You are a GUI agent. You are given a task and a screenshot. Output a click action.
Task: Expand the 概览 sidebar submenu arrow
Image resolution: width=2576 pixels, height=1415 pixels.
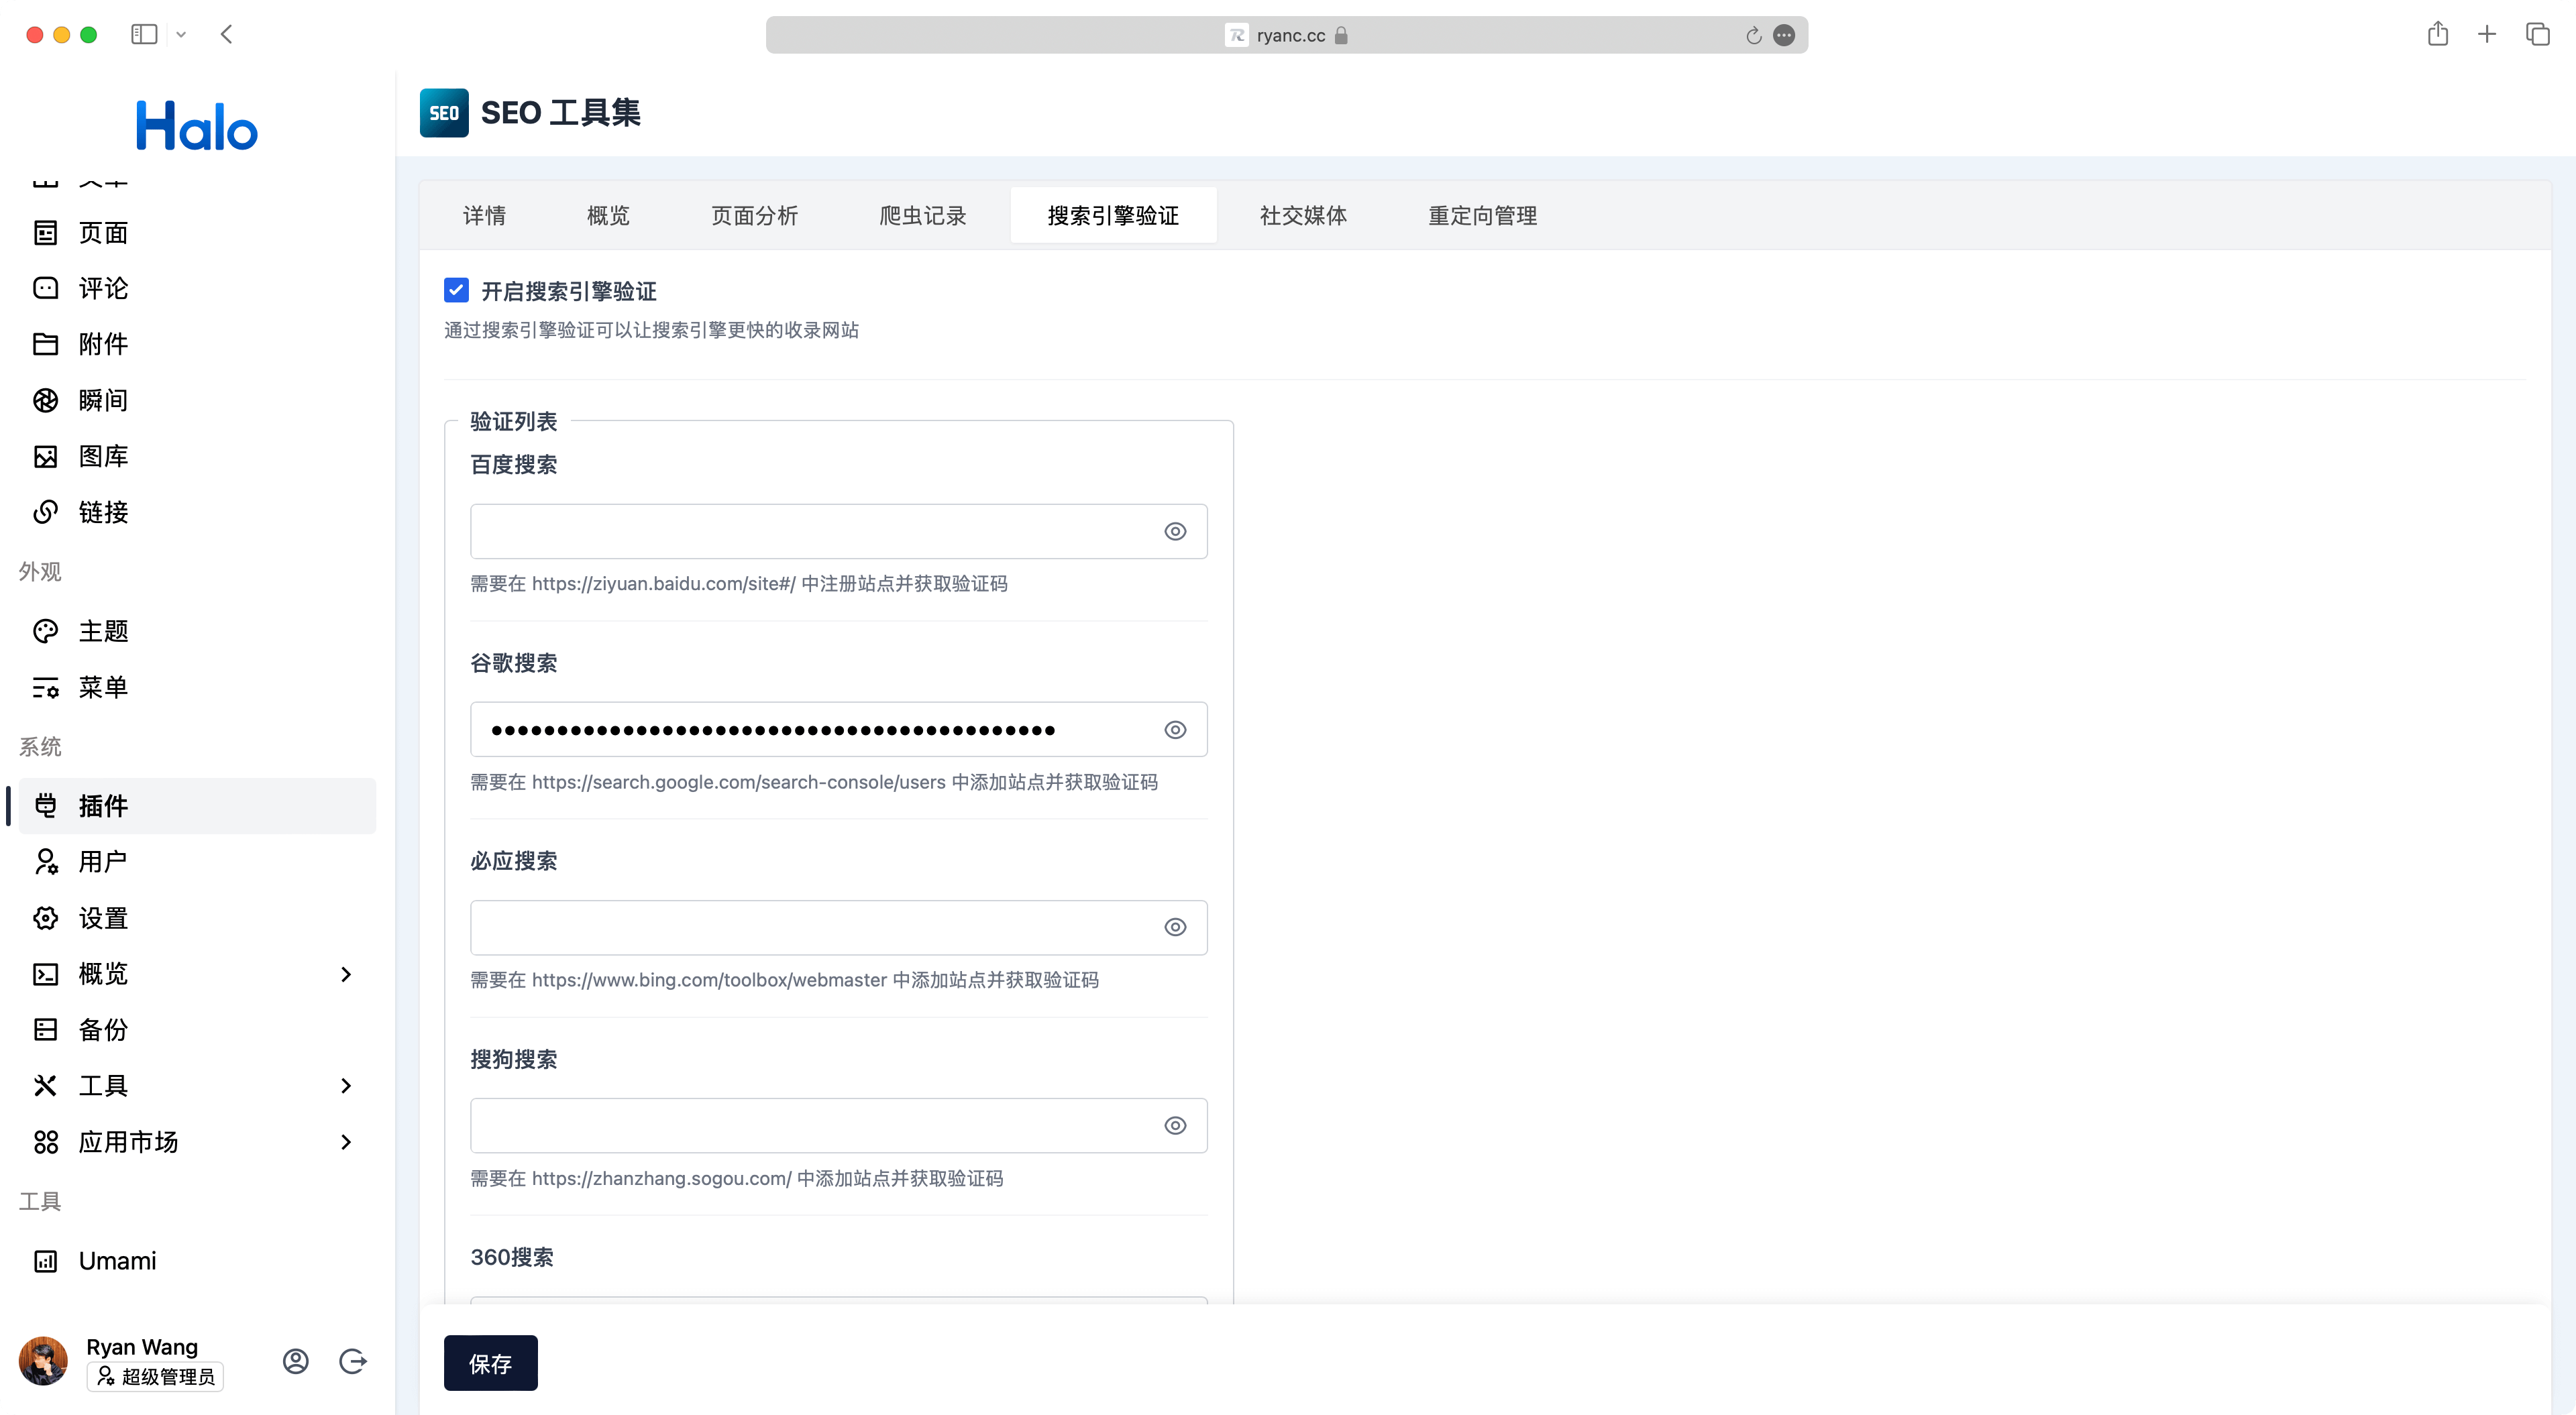(346, 974)
